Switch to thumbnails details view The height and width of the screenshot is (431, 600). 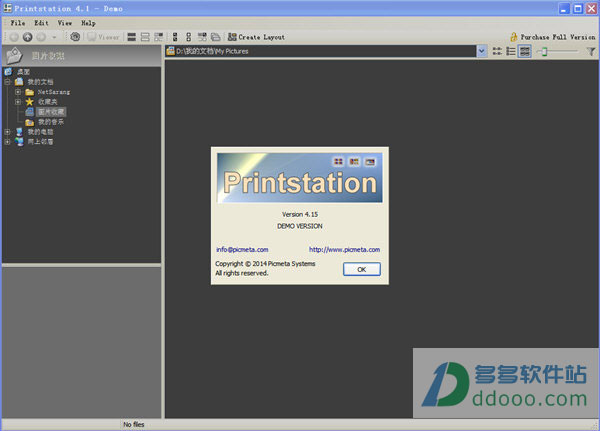pyautogui.click(x=525, y=51)
